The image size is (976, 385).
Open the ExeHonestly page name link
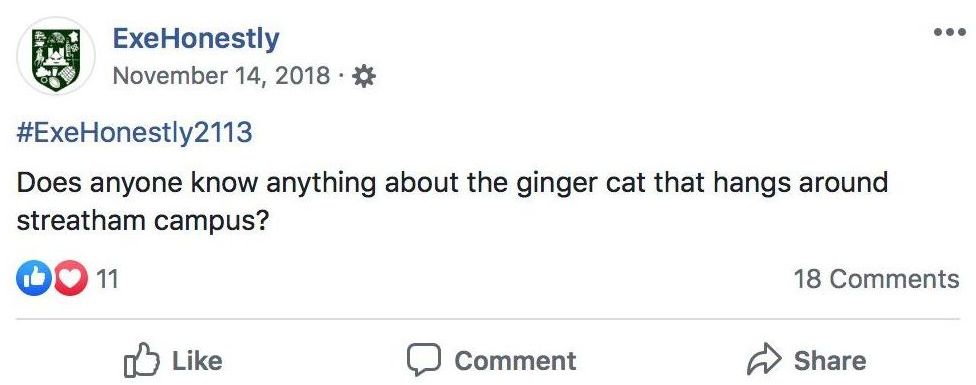click(x=196, y=39)
